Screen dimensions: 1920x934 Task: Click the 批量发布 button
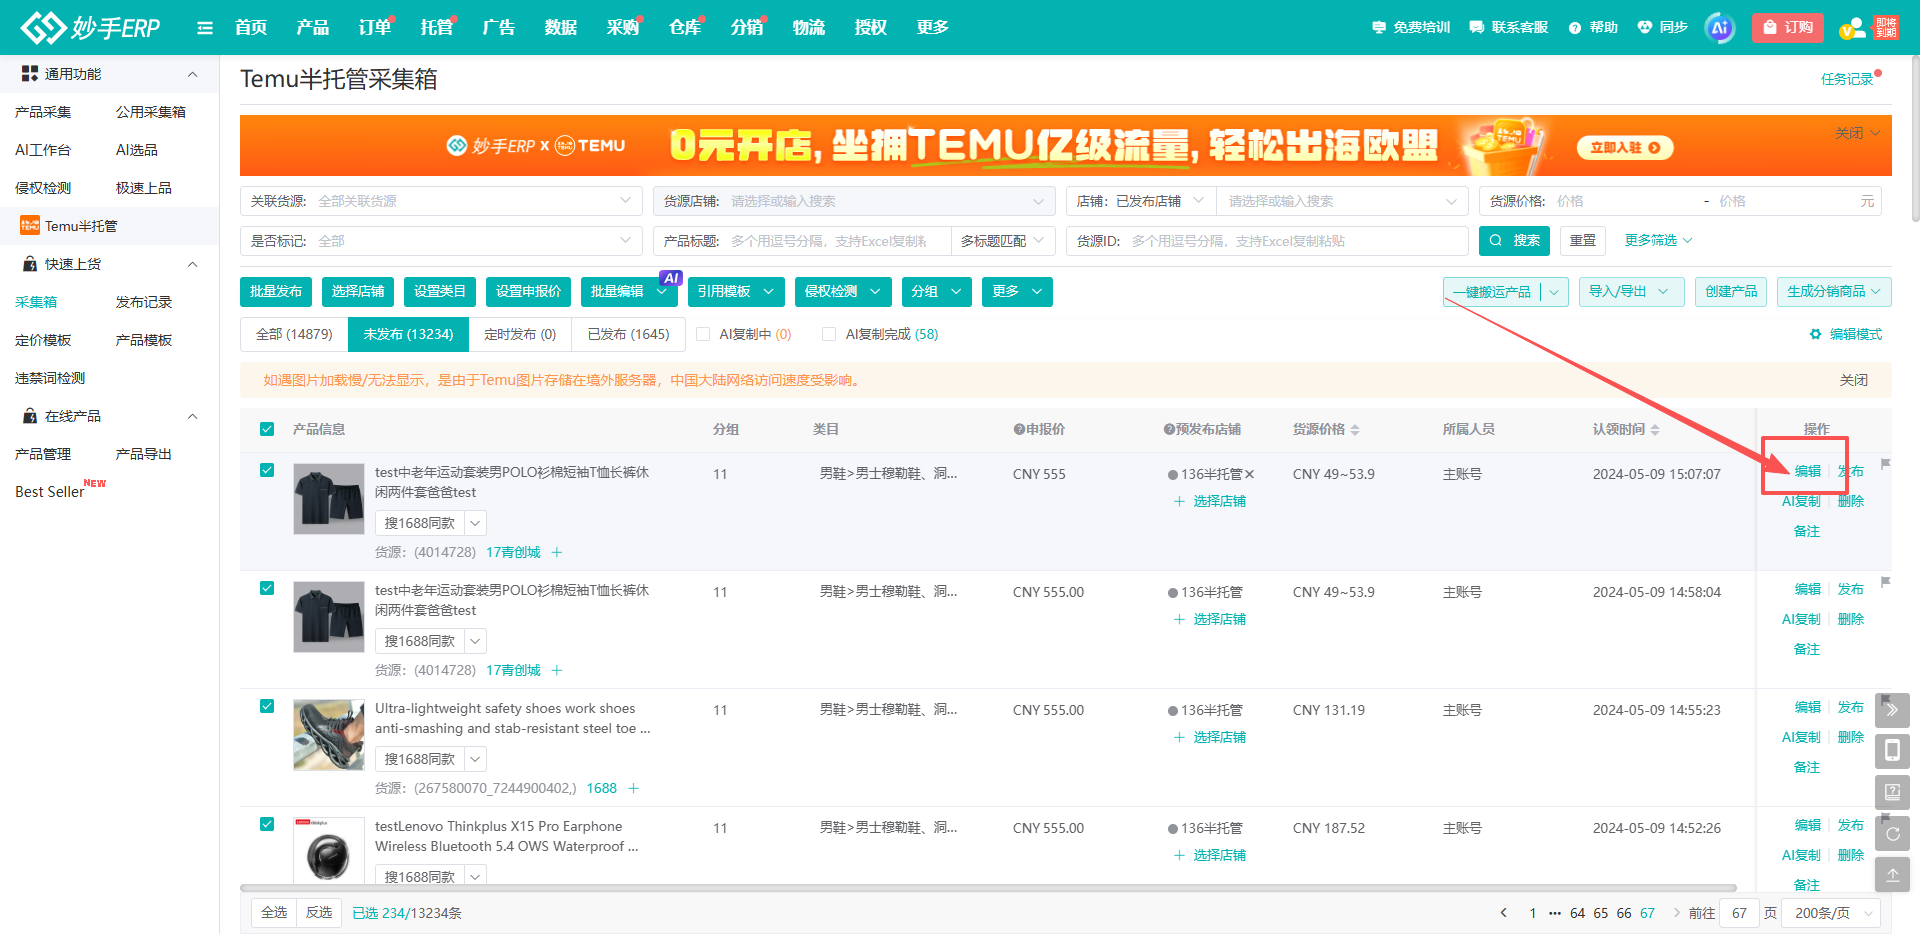click(276, 291)
